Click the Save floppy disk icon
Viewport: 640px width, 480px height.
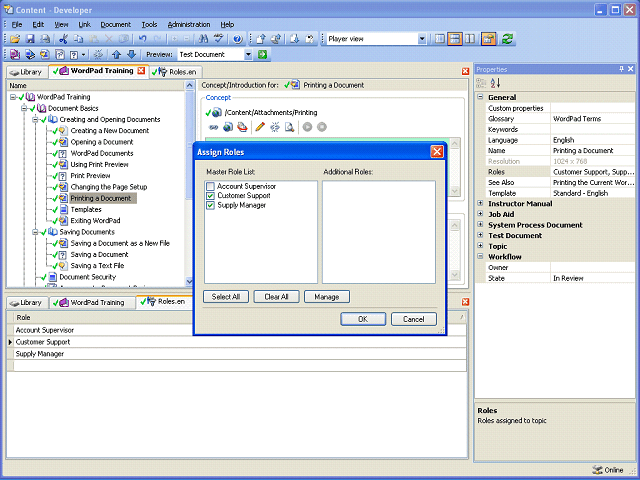[30, 39]
